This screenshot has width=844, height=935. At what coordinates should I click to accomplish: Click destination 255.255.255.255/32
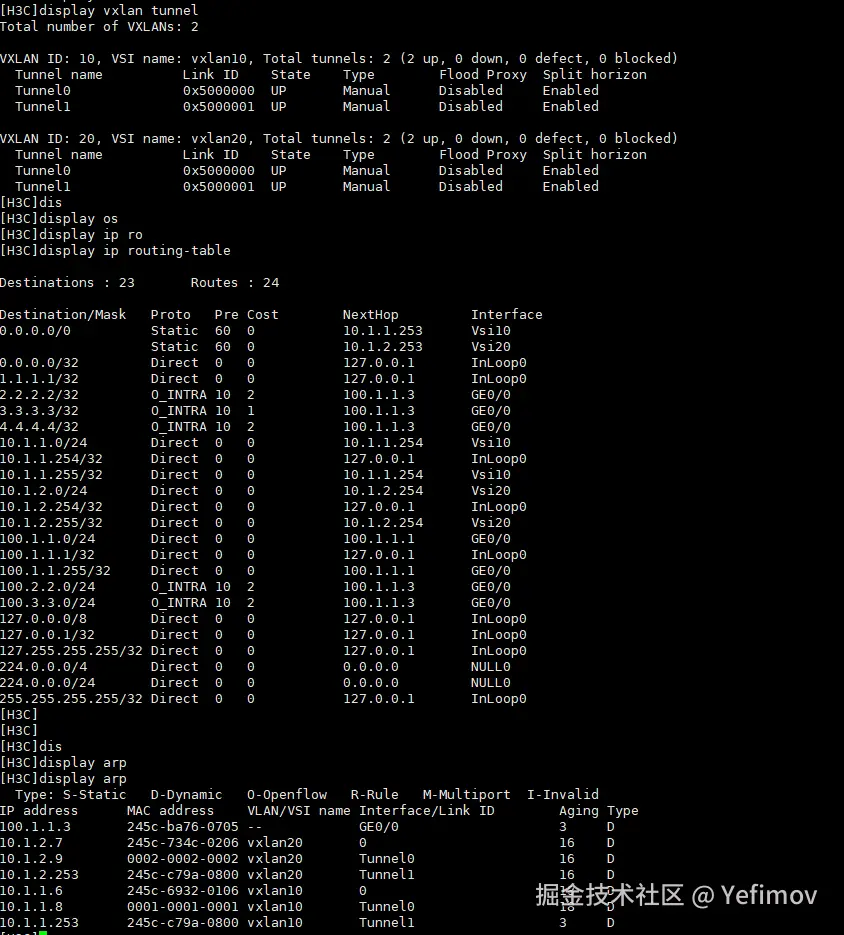[x=71, y=699]
